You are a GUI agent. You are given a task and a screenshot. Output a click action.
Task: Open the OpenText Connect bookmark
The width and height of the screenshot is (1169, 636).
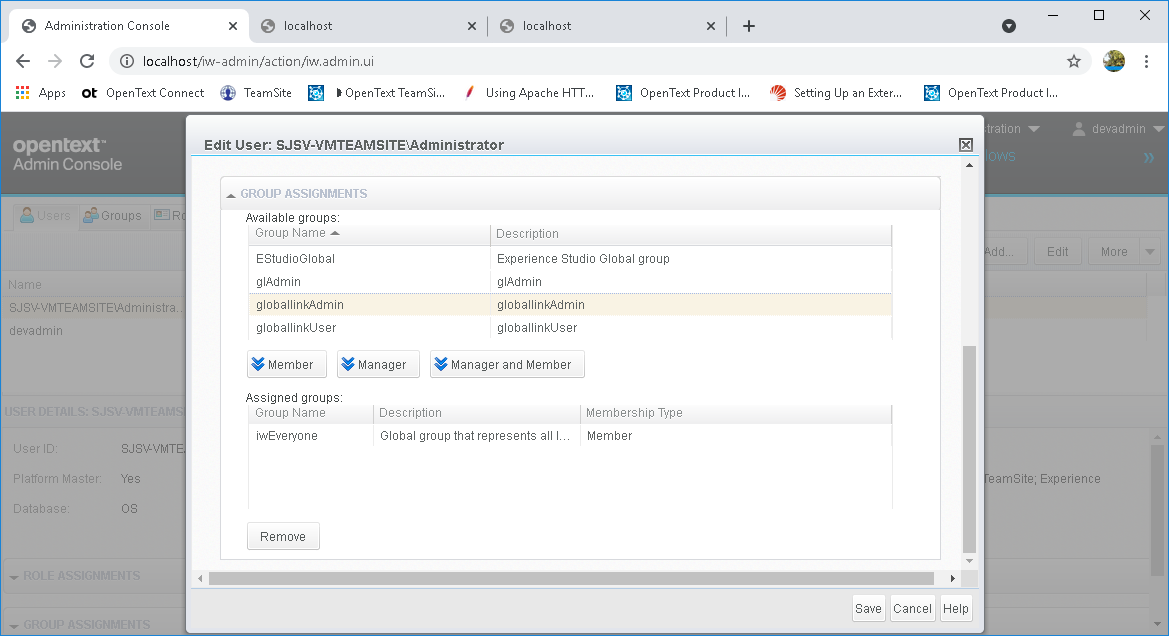click(x=143, y=93)
